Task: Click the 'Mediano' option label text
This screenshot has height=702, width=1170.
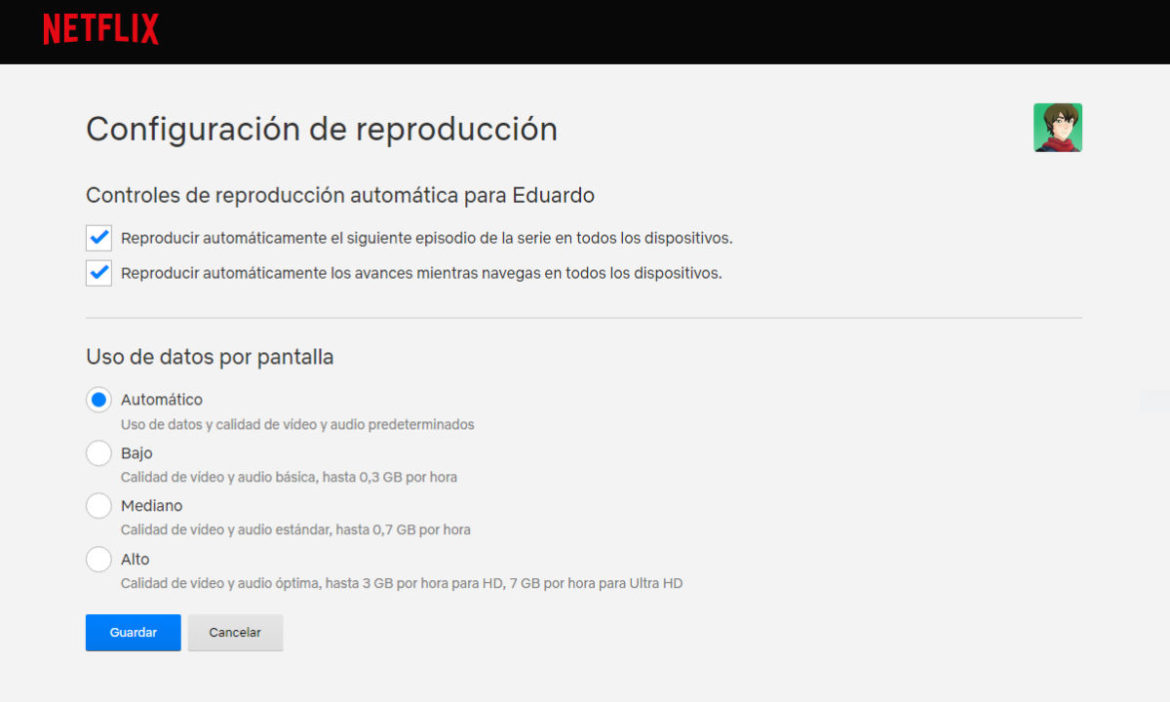Action: (x=152, y=506)
